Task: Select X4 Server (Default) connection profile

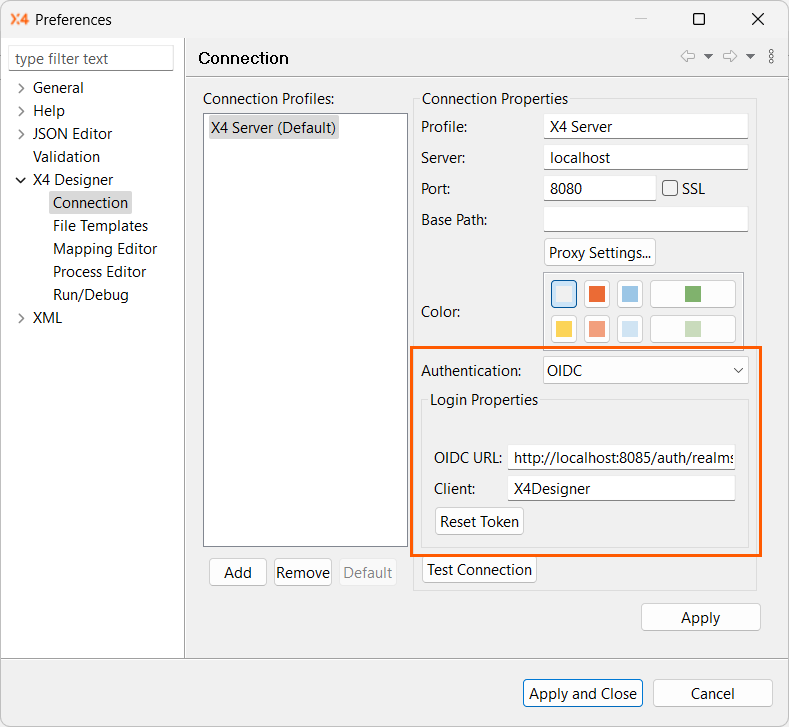Action: click(273, 128)
